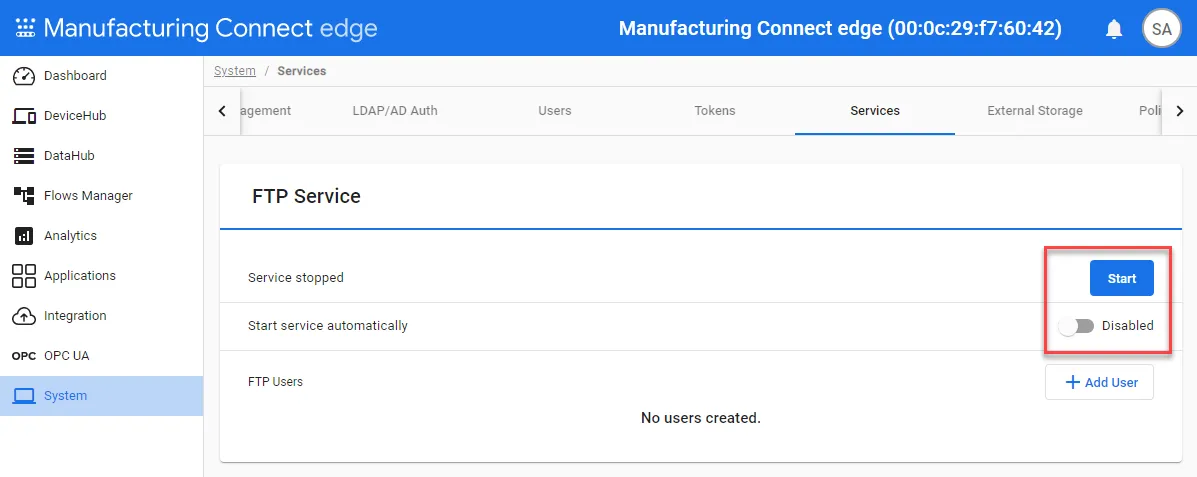The height and width of the screenshot is (477, 1197).
Task: Toggle Start service automatically switch
Action: [1076, 326]
